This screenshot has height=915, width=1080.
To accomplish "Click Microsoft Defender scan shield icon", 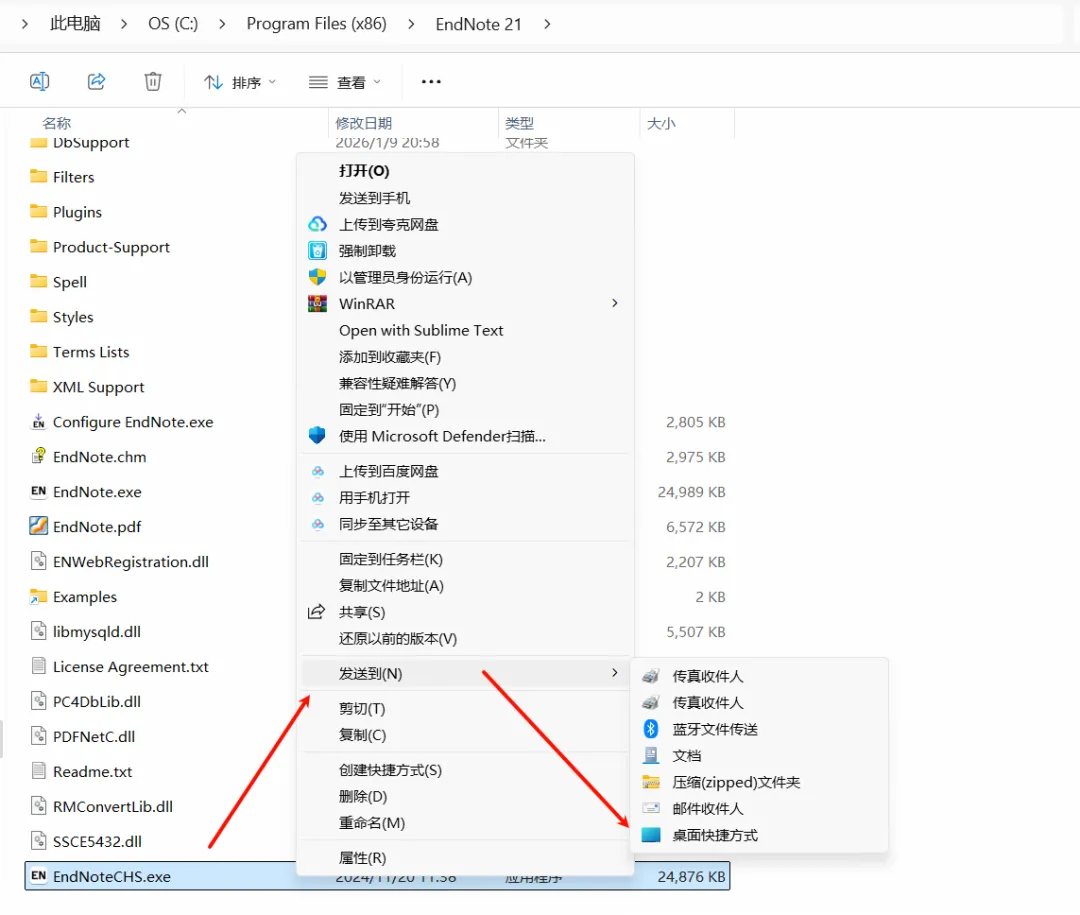I will click(317, 435).
